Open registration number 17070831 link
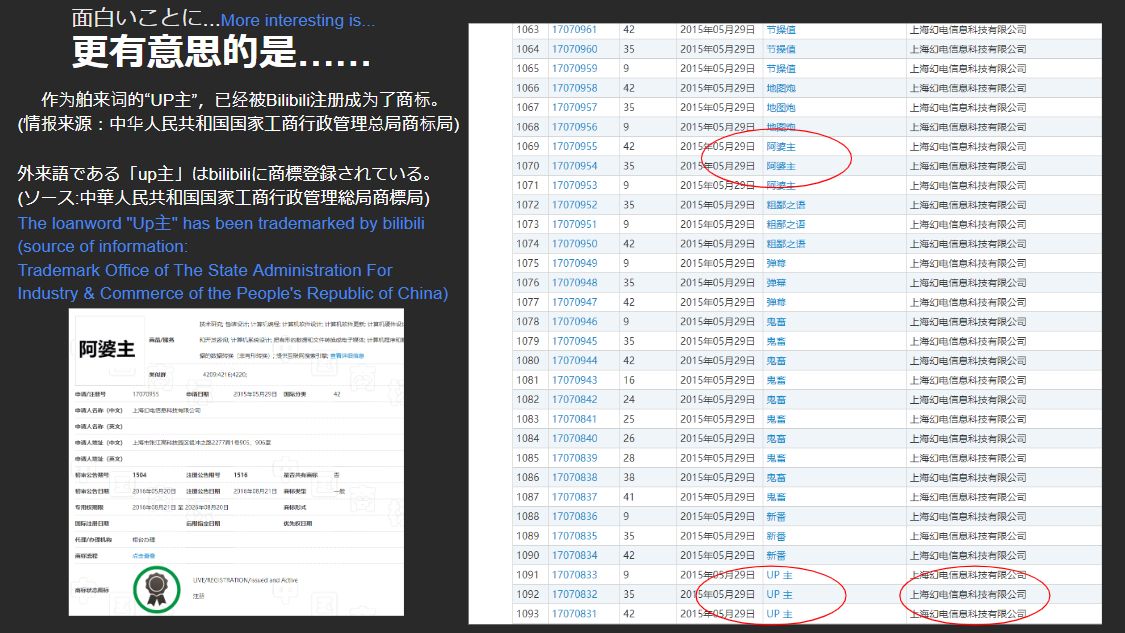1125x633 pixels. [574, 614]
